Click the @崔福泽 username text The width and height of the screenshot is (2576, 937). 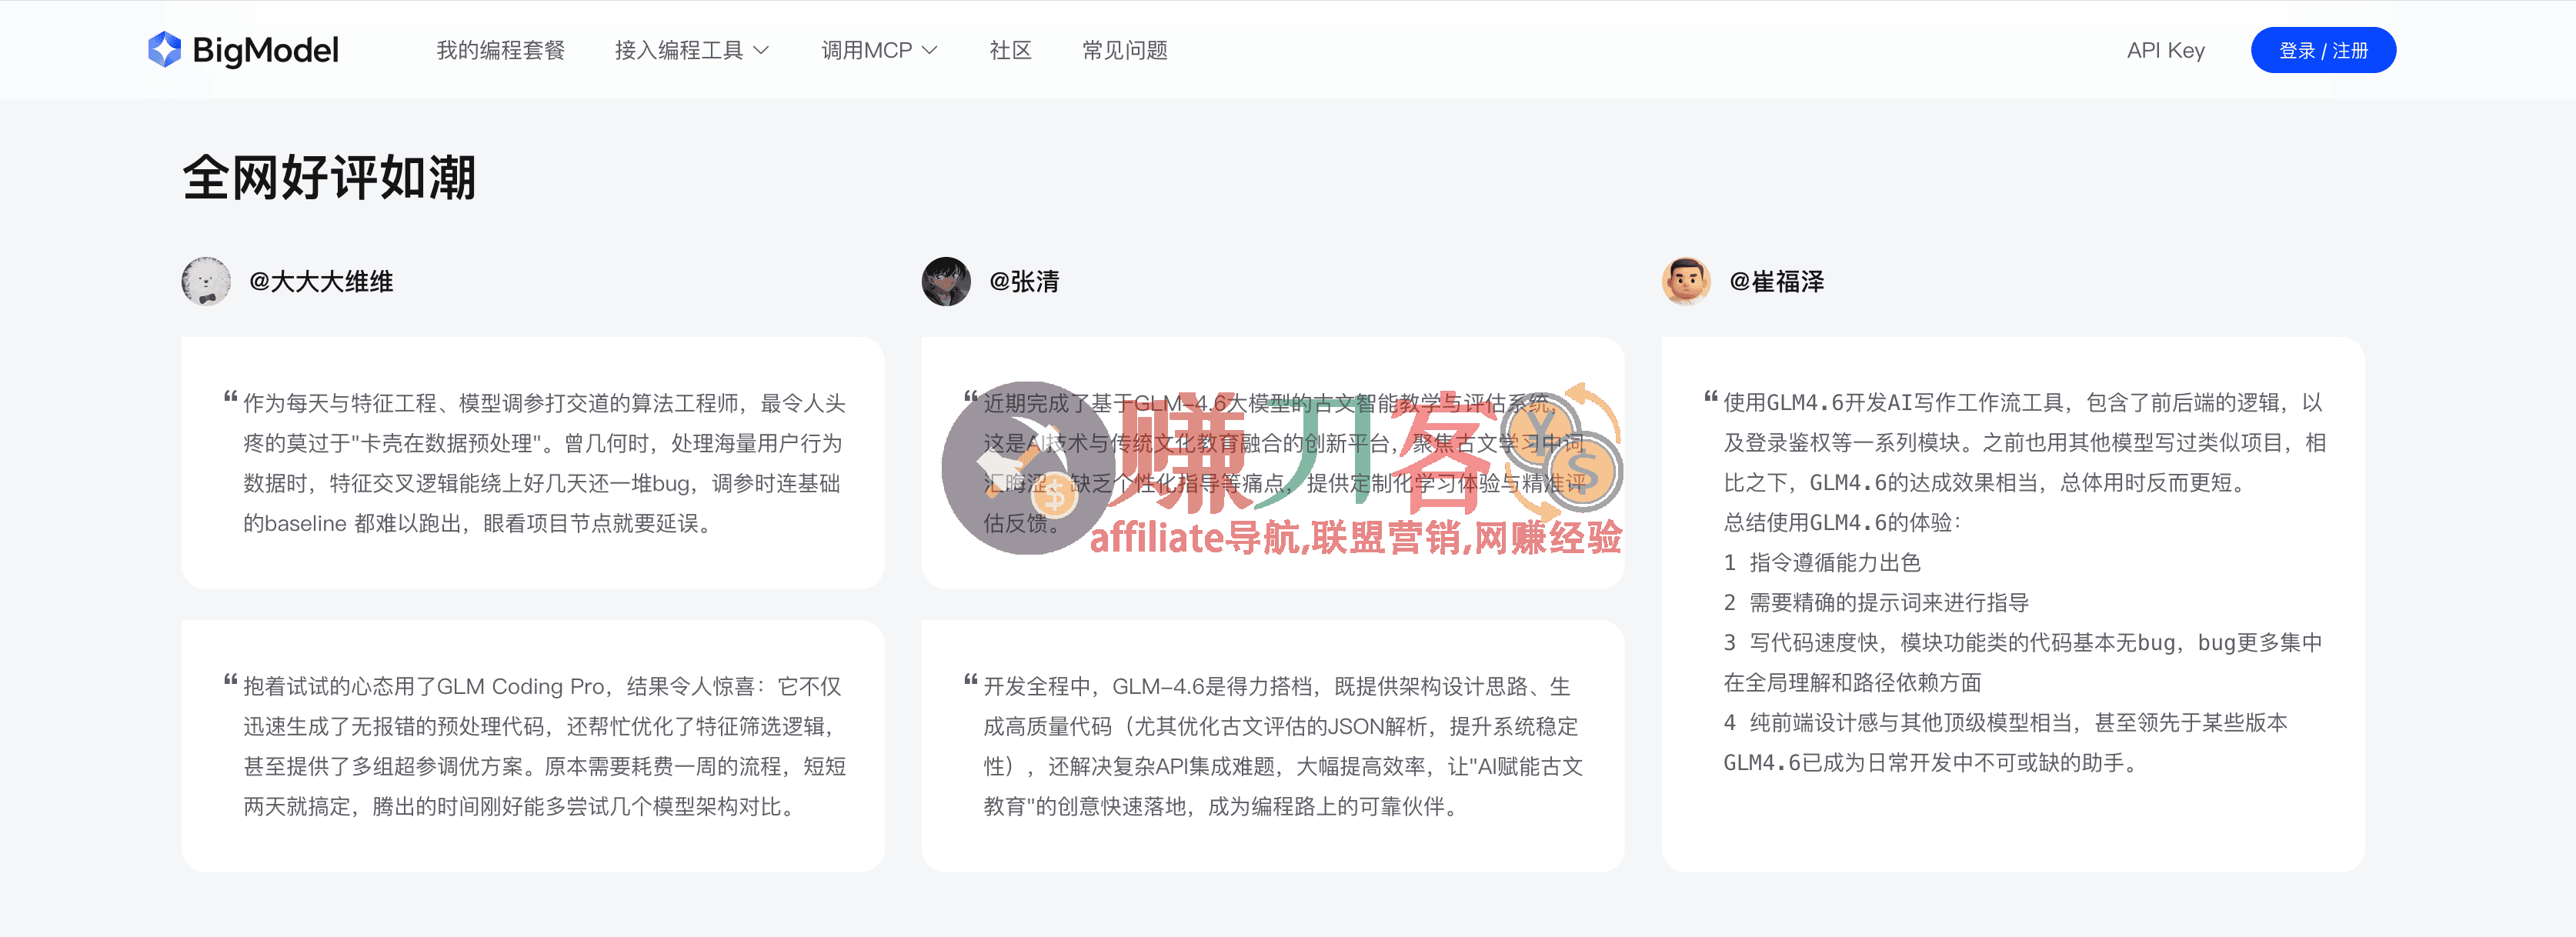pos(1777,282)
